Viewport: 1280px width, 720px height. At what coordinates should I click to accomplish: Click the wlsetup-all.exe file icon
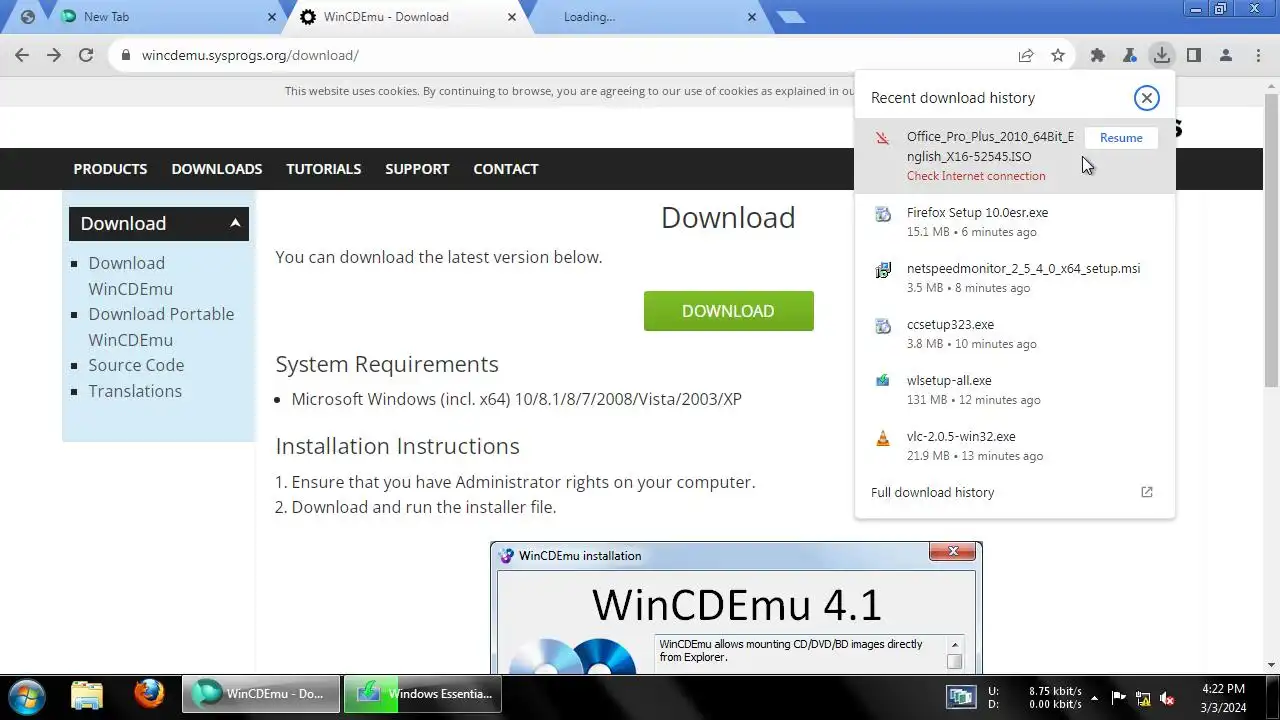883,381
